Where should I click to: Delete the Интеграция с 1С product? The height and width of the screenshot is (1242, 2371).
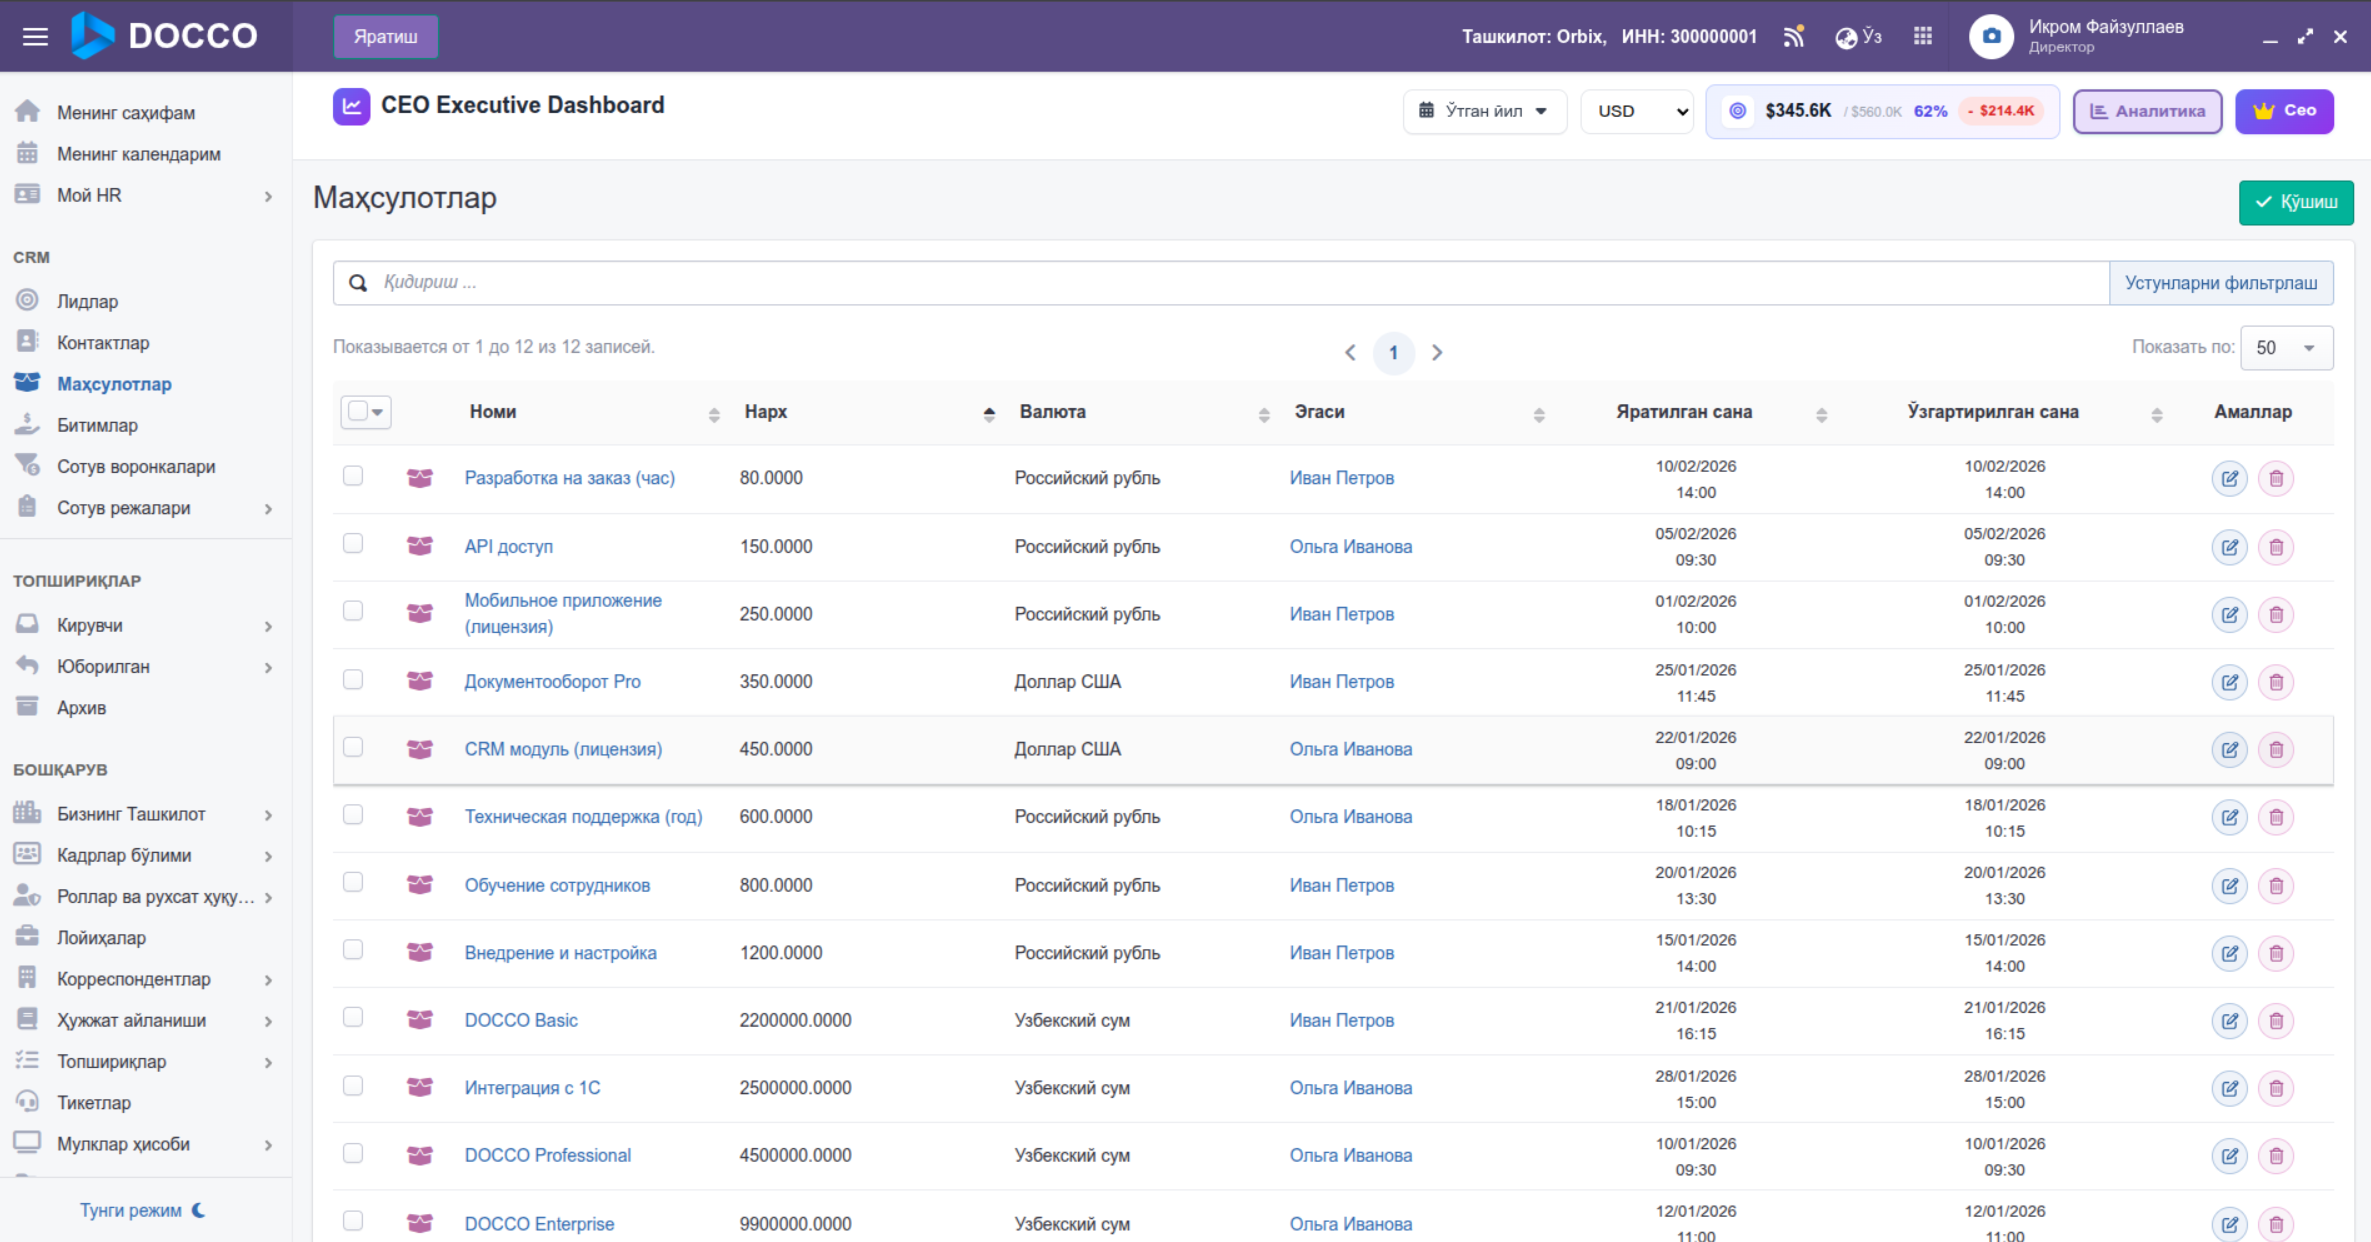click(2276, 1088)
